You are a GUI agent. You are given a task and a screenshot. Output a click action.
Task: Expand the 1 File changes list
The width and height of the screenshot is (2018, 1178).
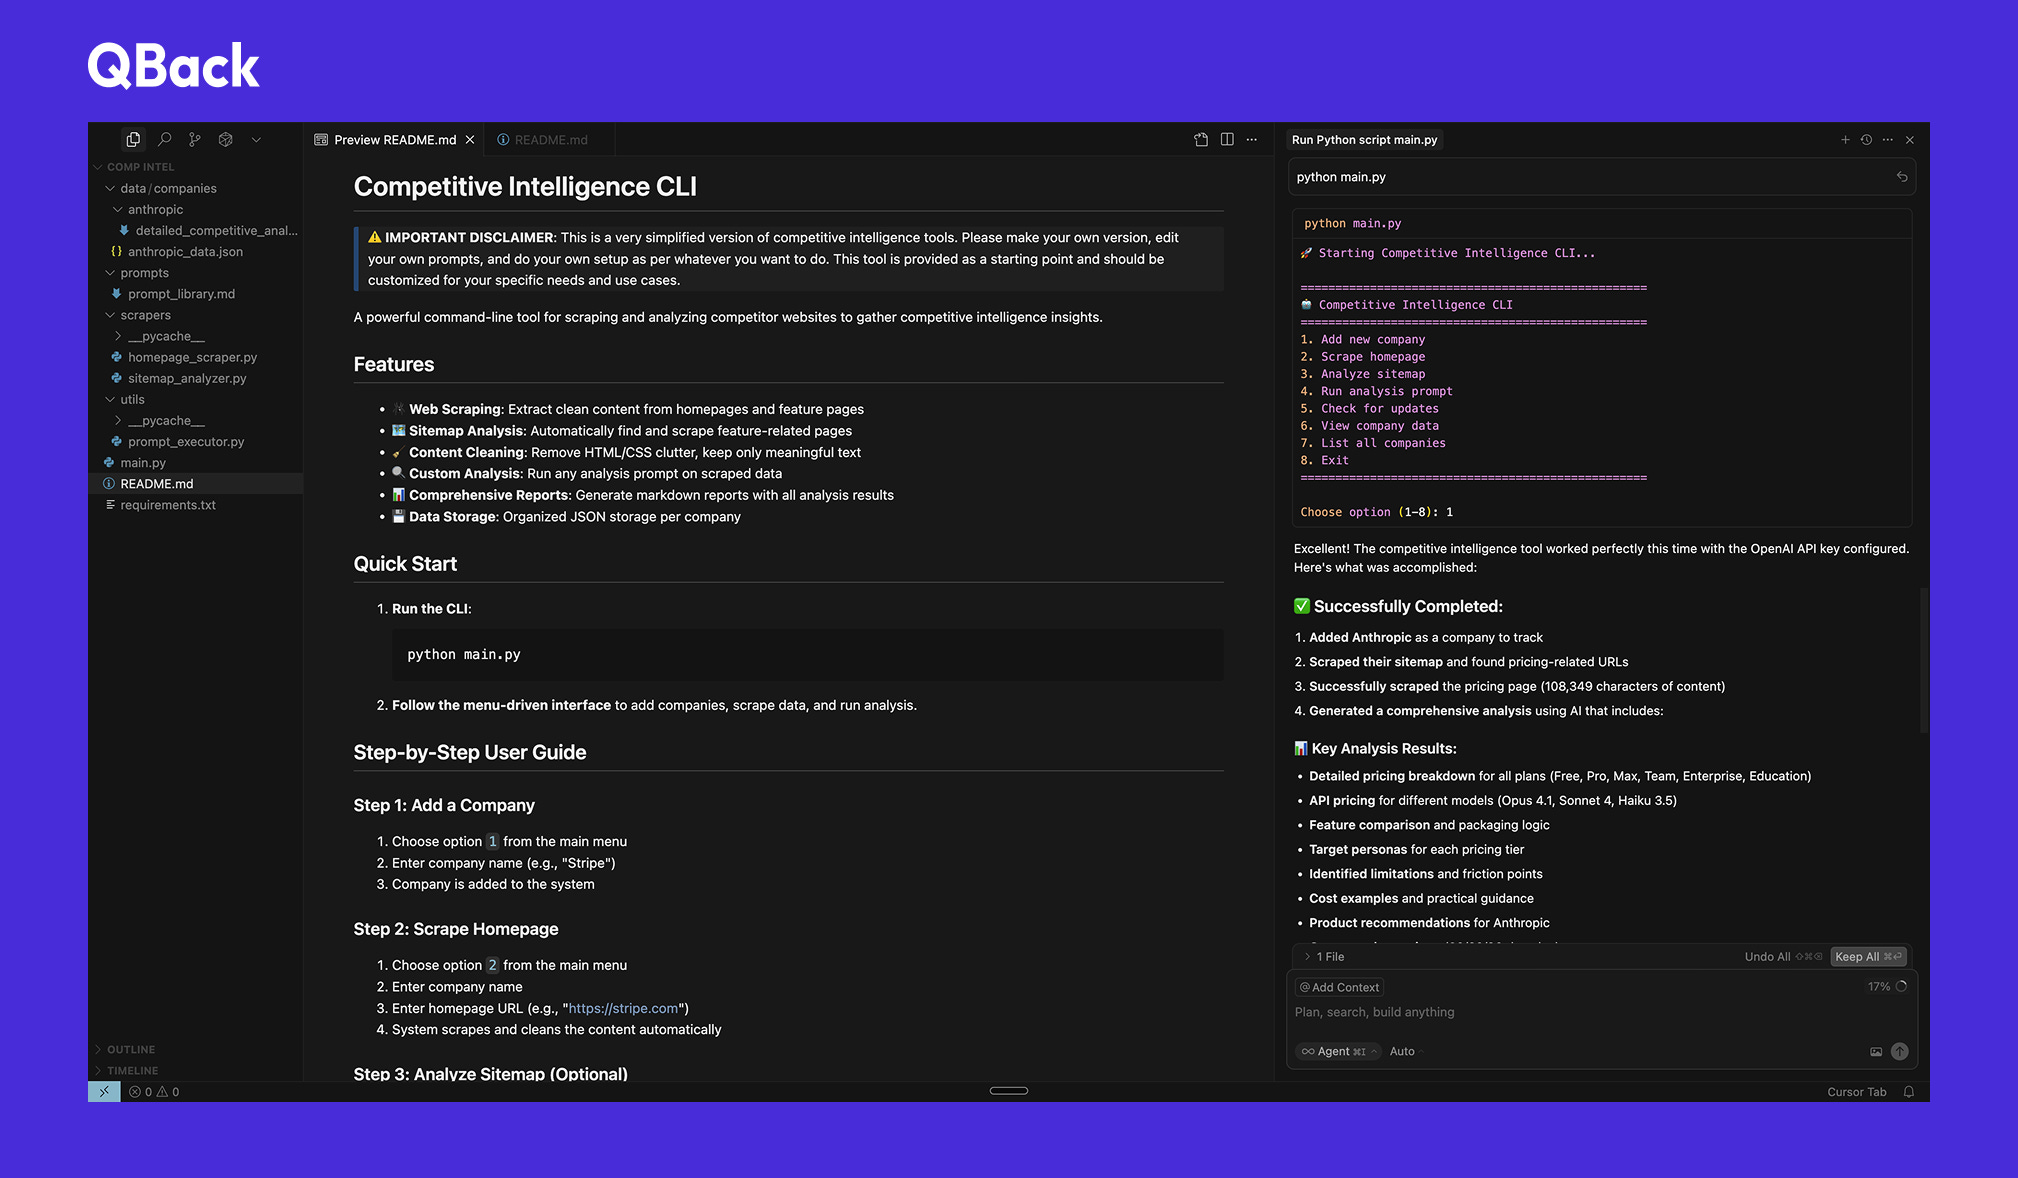[x=1323, y=957]
